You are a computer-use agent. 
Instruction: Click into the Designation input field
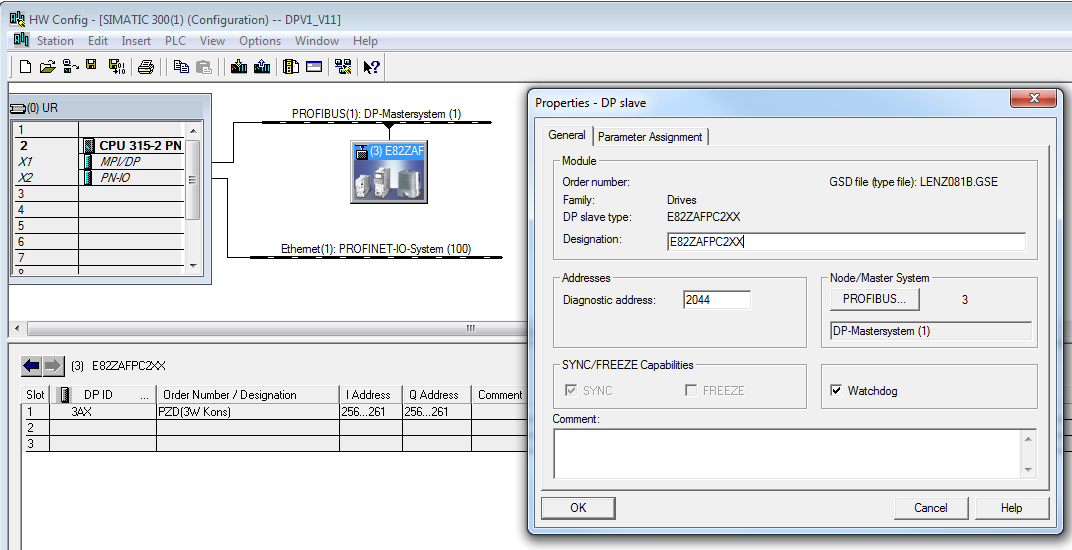pos(846,241)
